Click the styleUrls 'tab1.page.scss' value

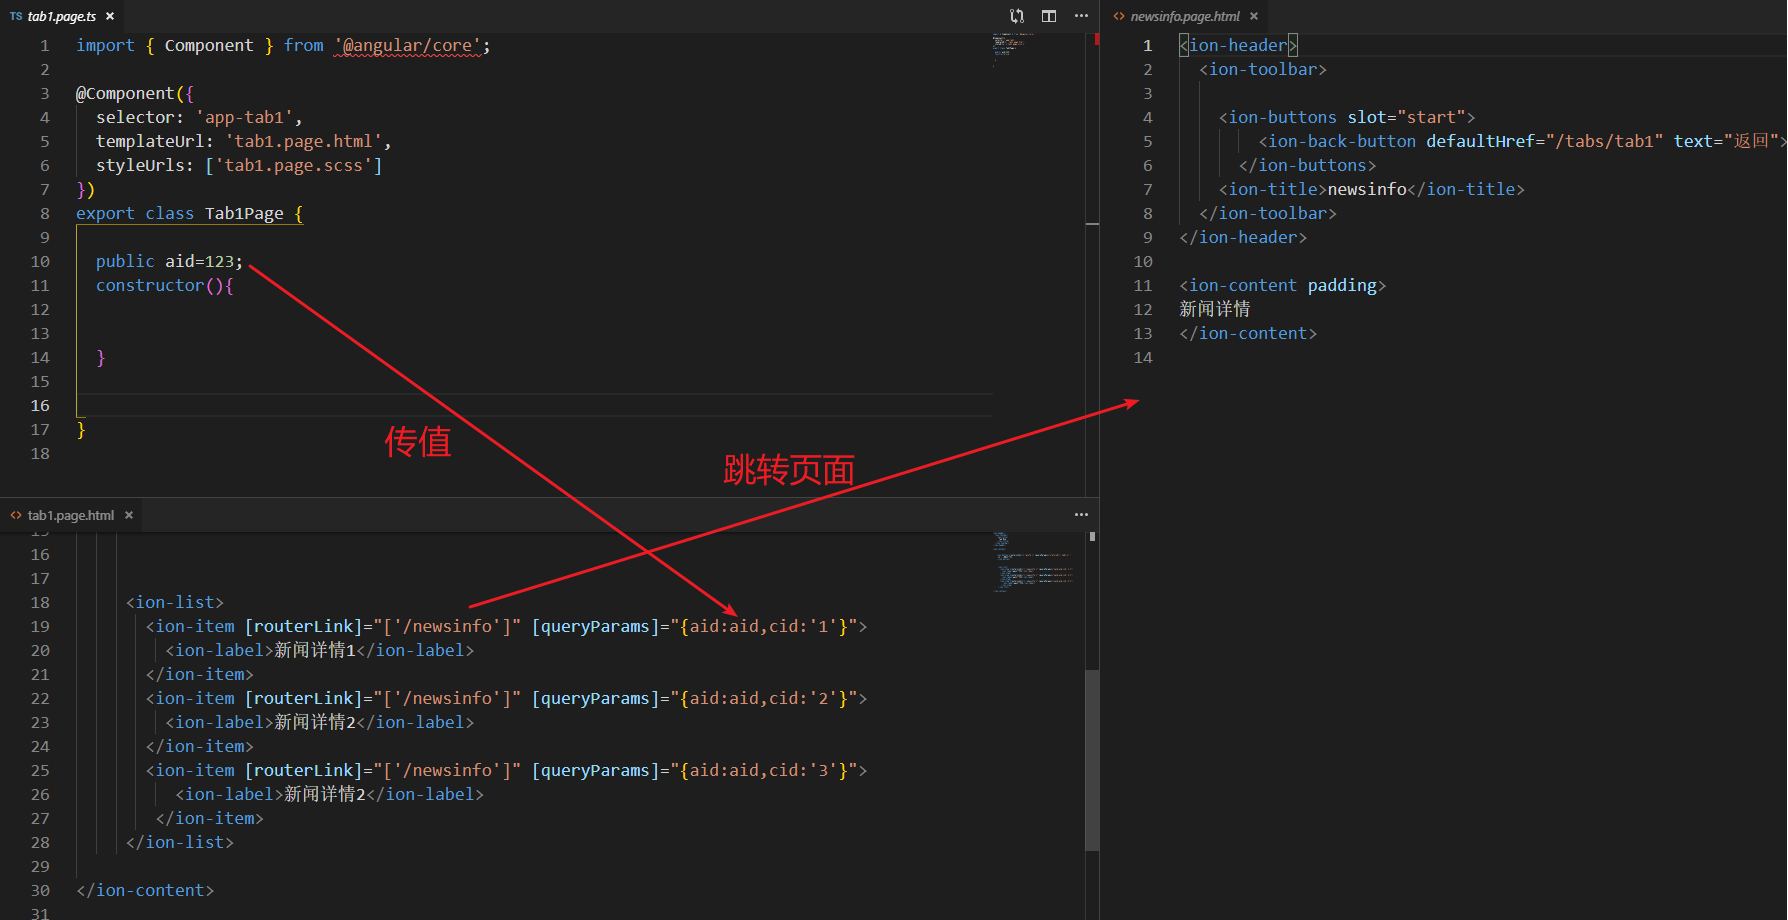[x=294, y=165]
